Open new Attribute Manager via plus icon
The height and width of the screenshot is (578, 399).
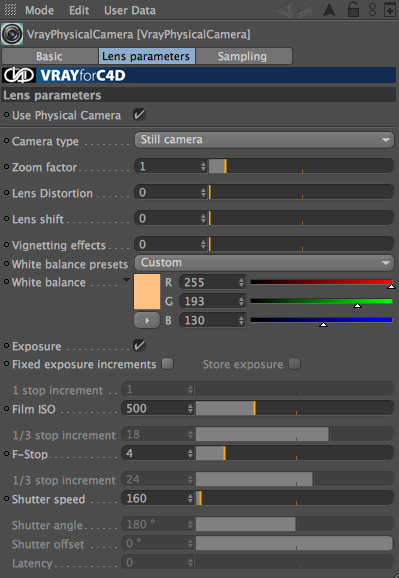tap(389, 10)
